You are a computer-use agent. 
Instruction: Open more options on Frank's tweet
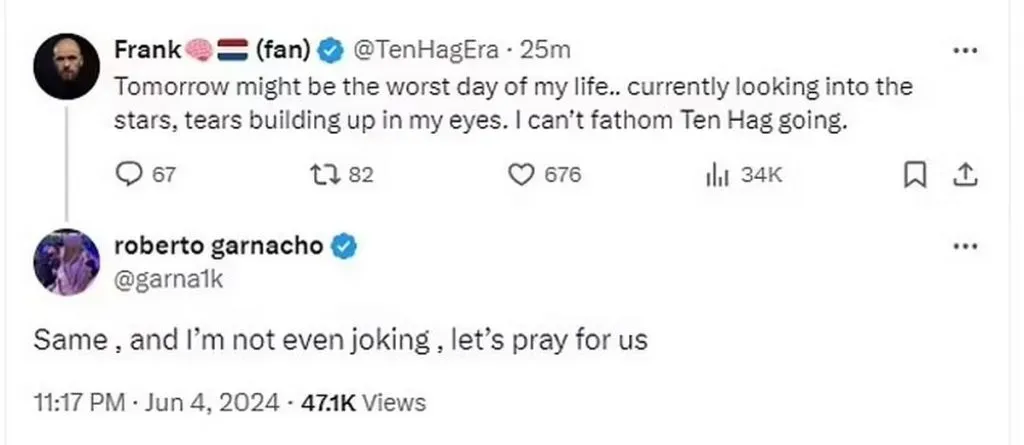pyautogui.click(x=964, y=50)
